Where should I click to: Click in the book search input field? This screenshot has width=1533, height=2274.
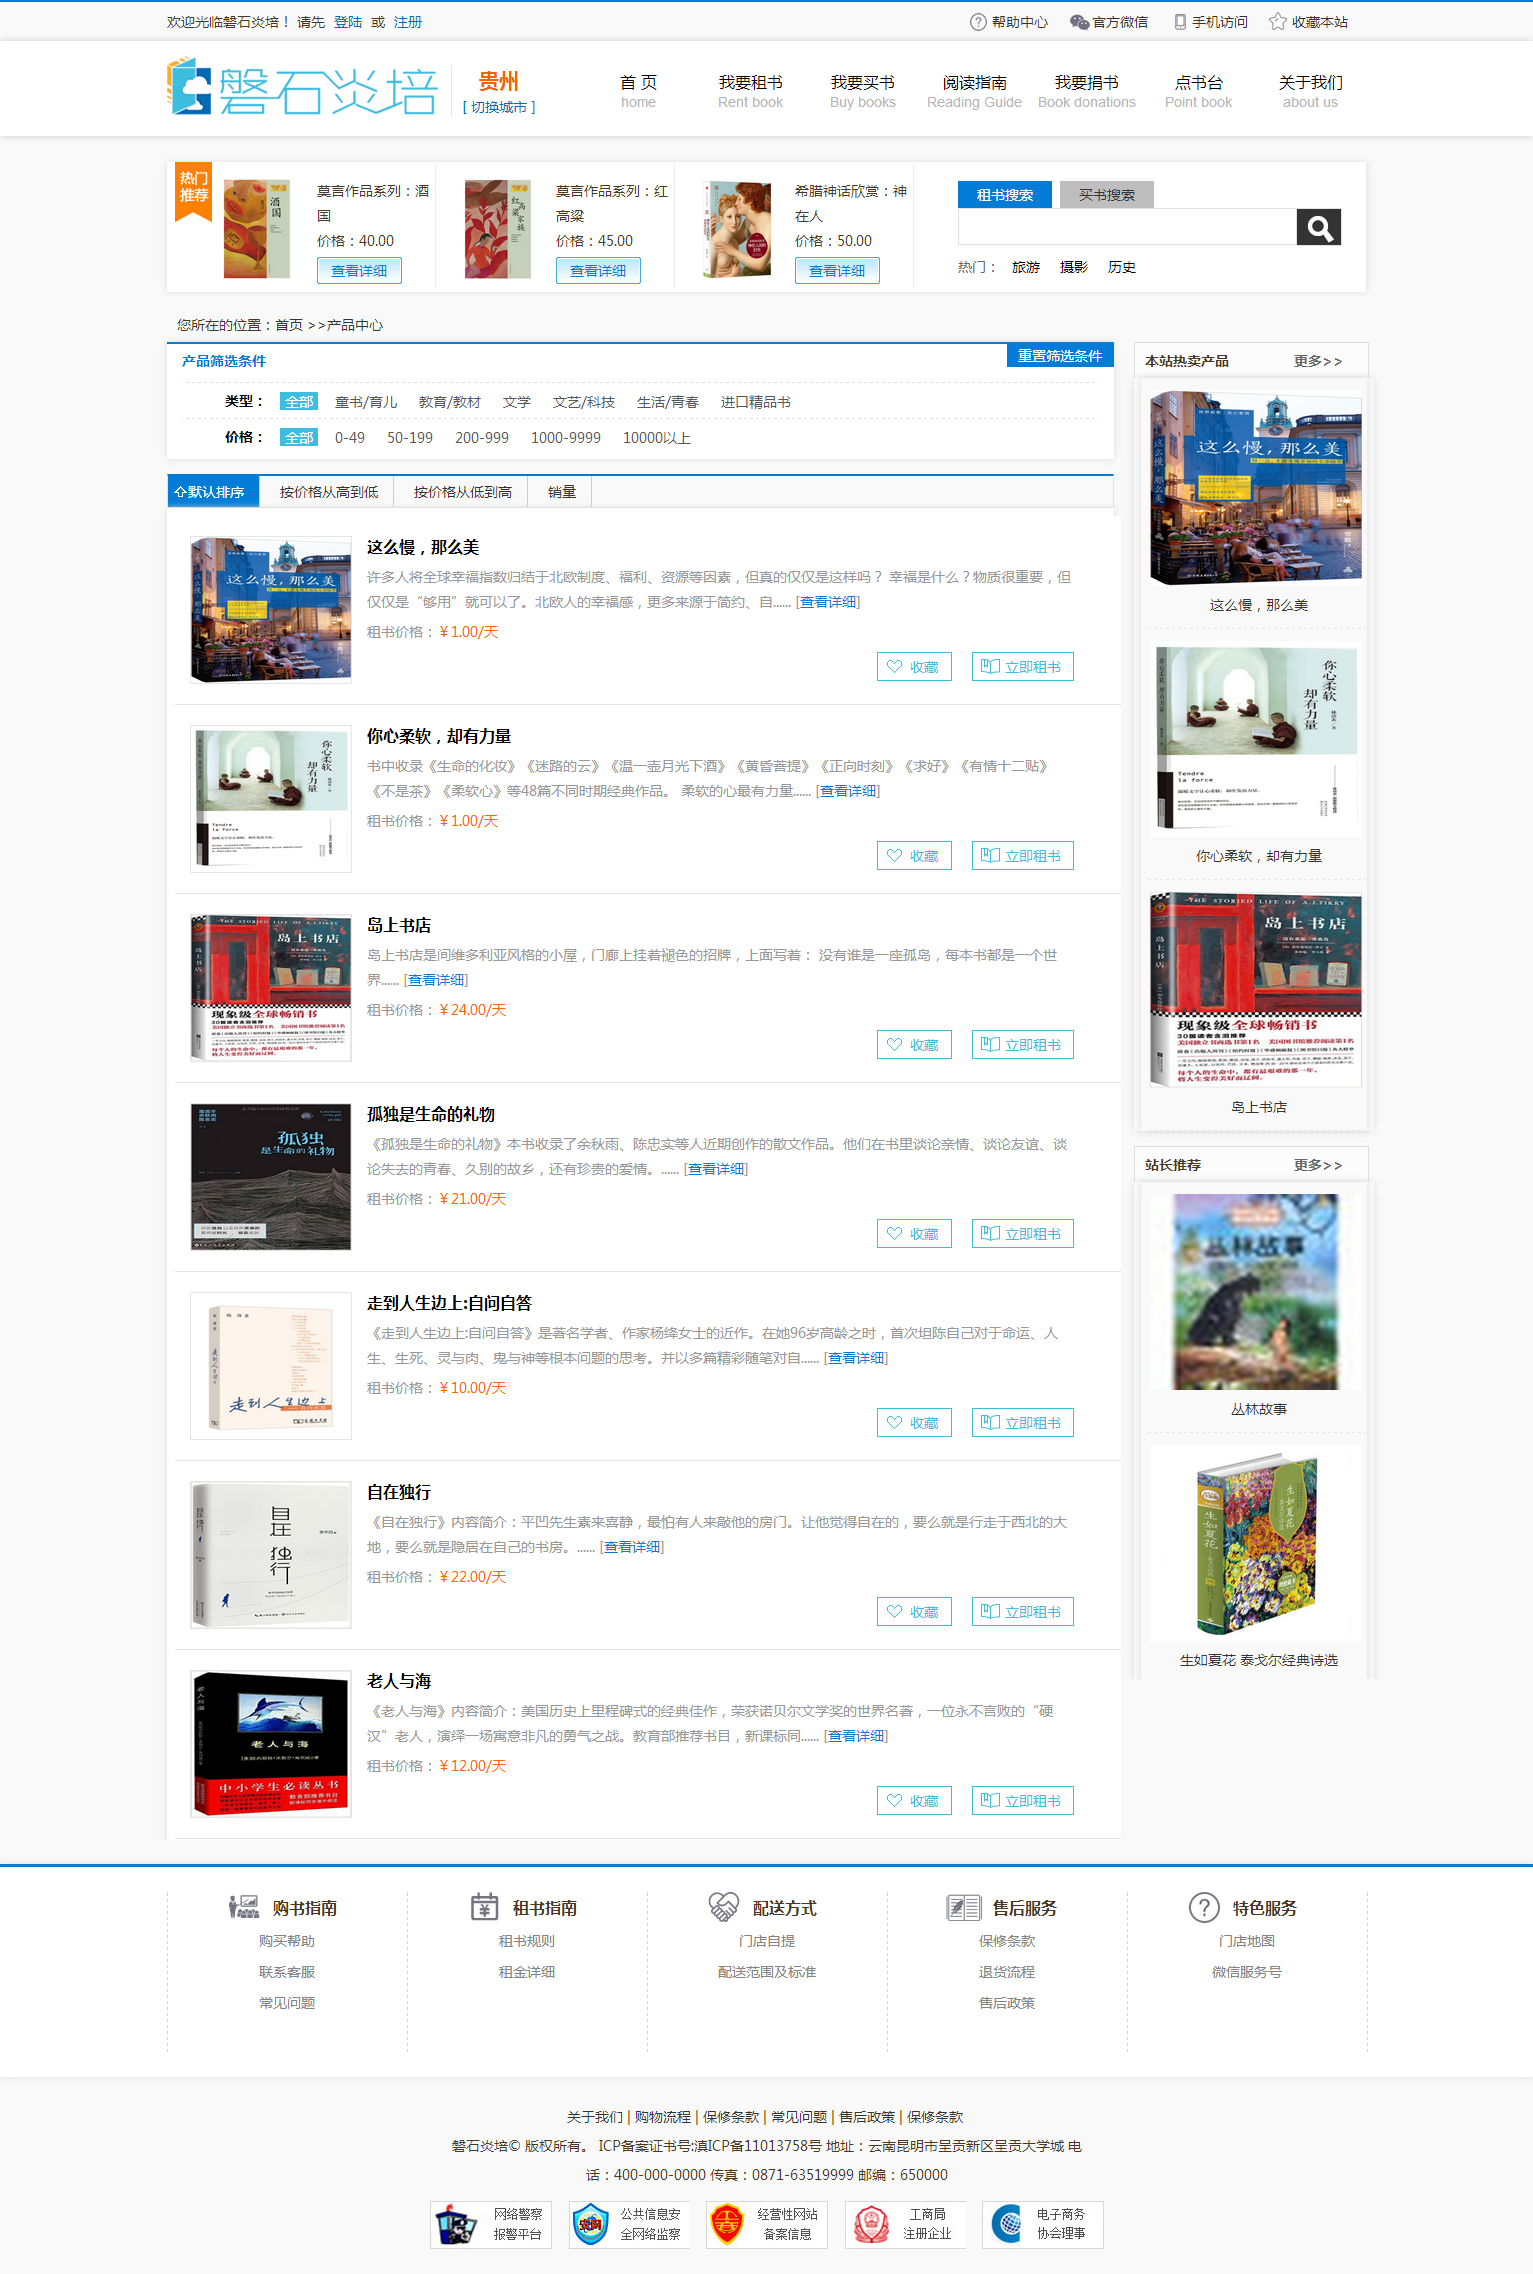[1126, 228]
